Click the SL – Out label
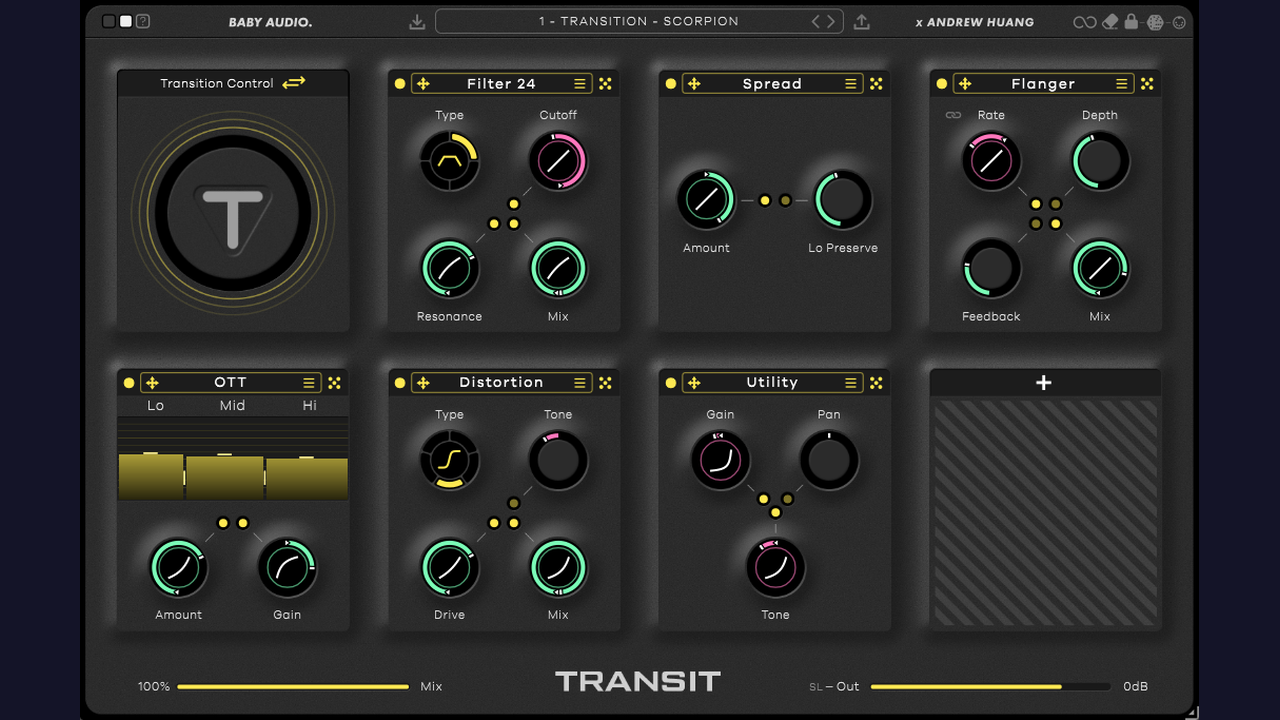1280x720 pixels. click(834, 687)
